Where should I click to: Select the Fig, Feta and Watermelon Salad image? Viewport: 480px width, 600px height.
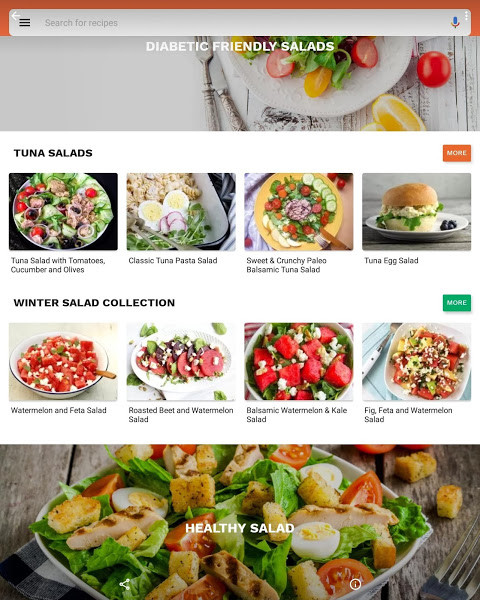(x=416, y=362)
